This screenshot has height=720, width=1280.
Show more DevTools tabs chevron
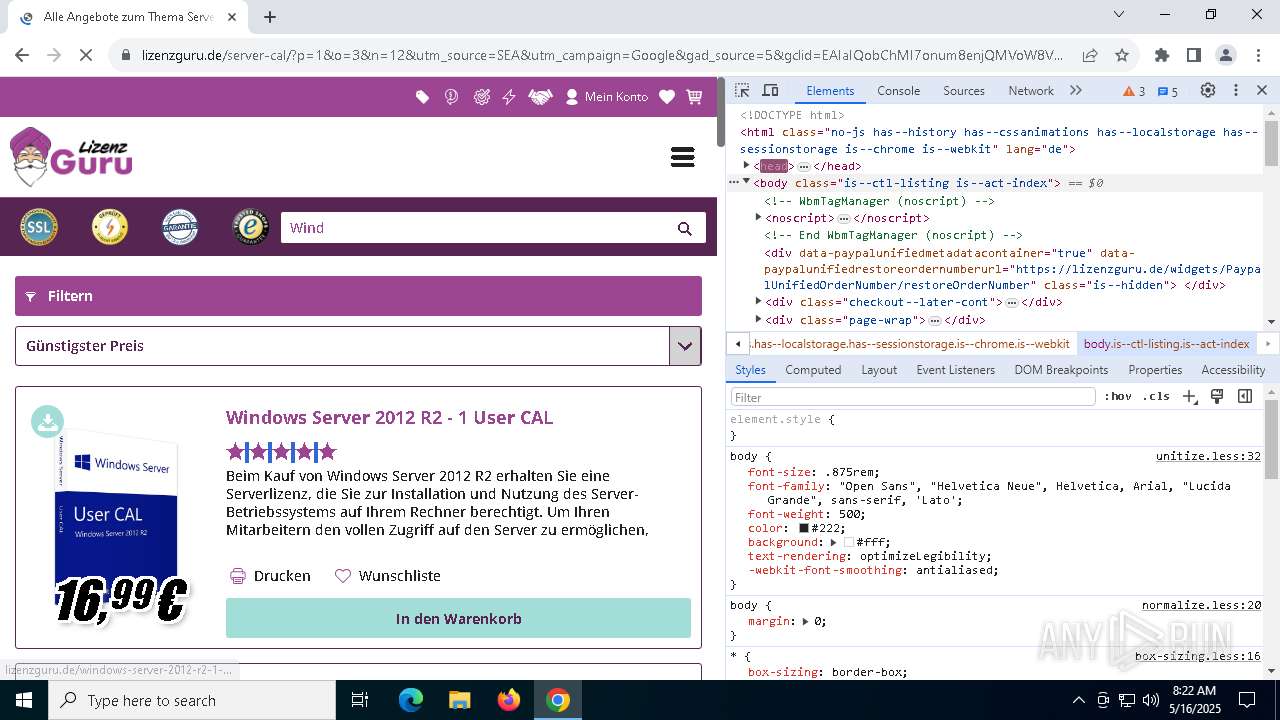(x=1076, y=91)
